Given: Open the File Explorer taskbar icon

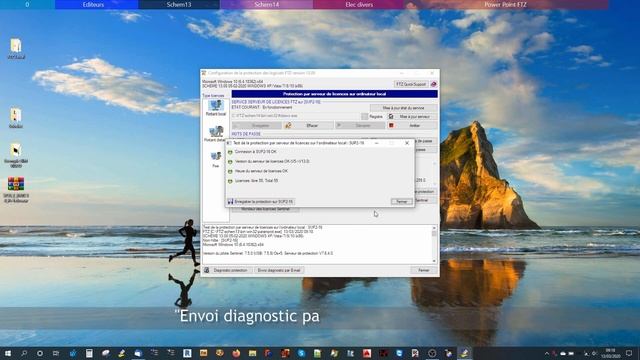Looking at the screenshot, I should point(252,353).
